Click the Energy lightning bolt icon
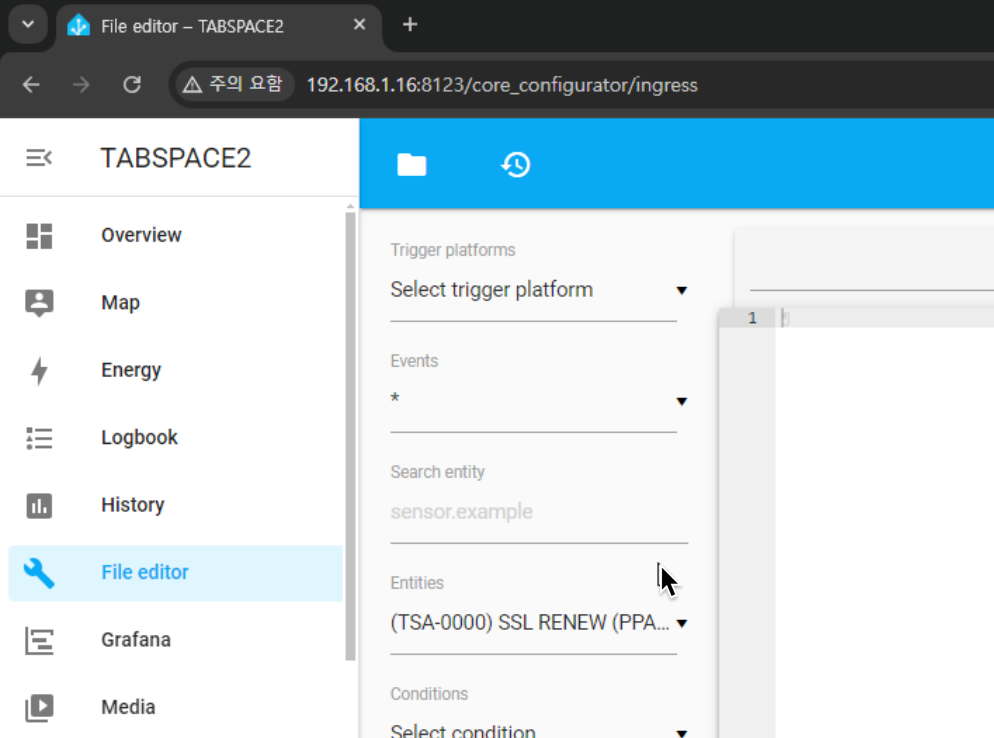994x738 pixels. tap(39, 371)
